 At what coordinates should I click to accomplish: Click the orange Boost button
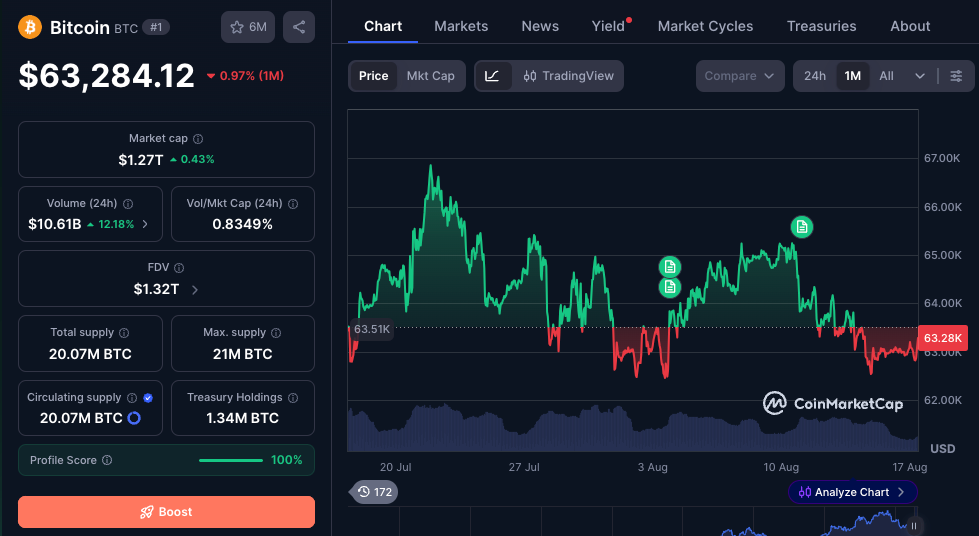pos(166,512)
